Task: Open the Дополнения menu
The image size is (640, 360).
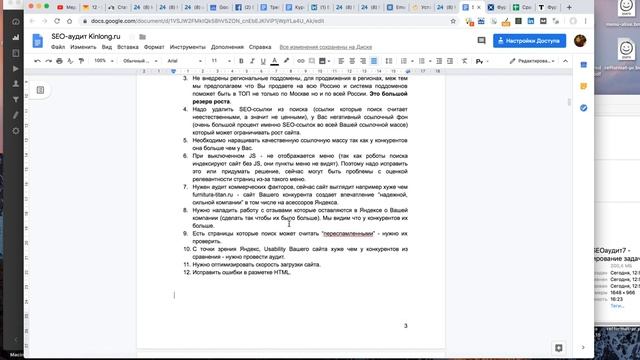Action: [x=227, y=47]
